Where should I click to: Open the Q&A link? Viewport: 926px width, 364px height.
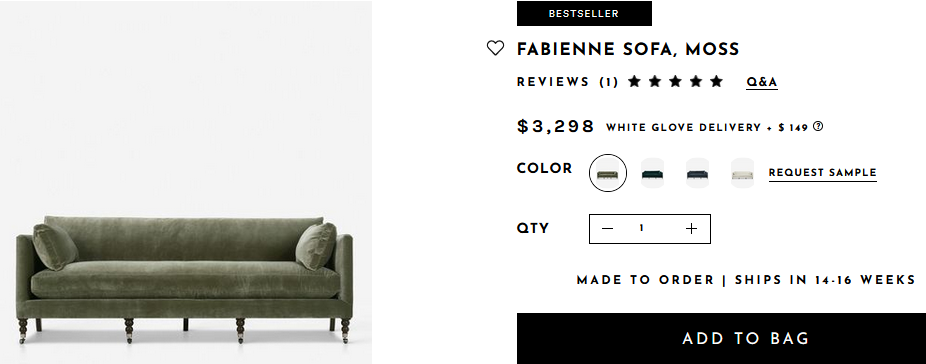762,83
